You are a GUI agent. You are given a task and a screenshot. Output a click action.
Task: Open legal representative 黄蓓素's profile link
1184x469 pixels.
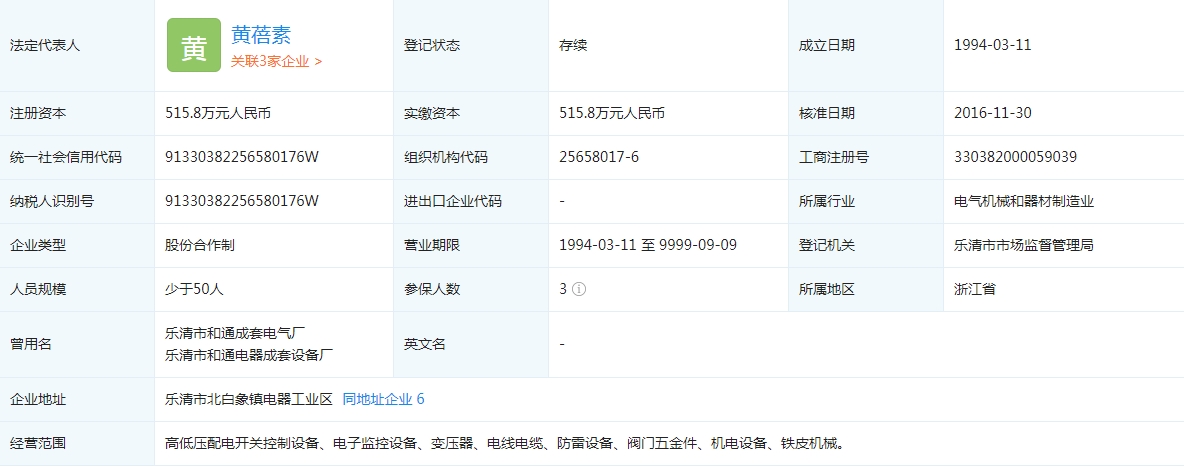(260, 35)
